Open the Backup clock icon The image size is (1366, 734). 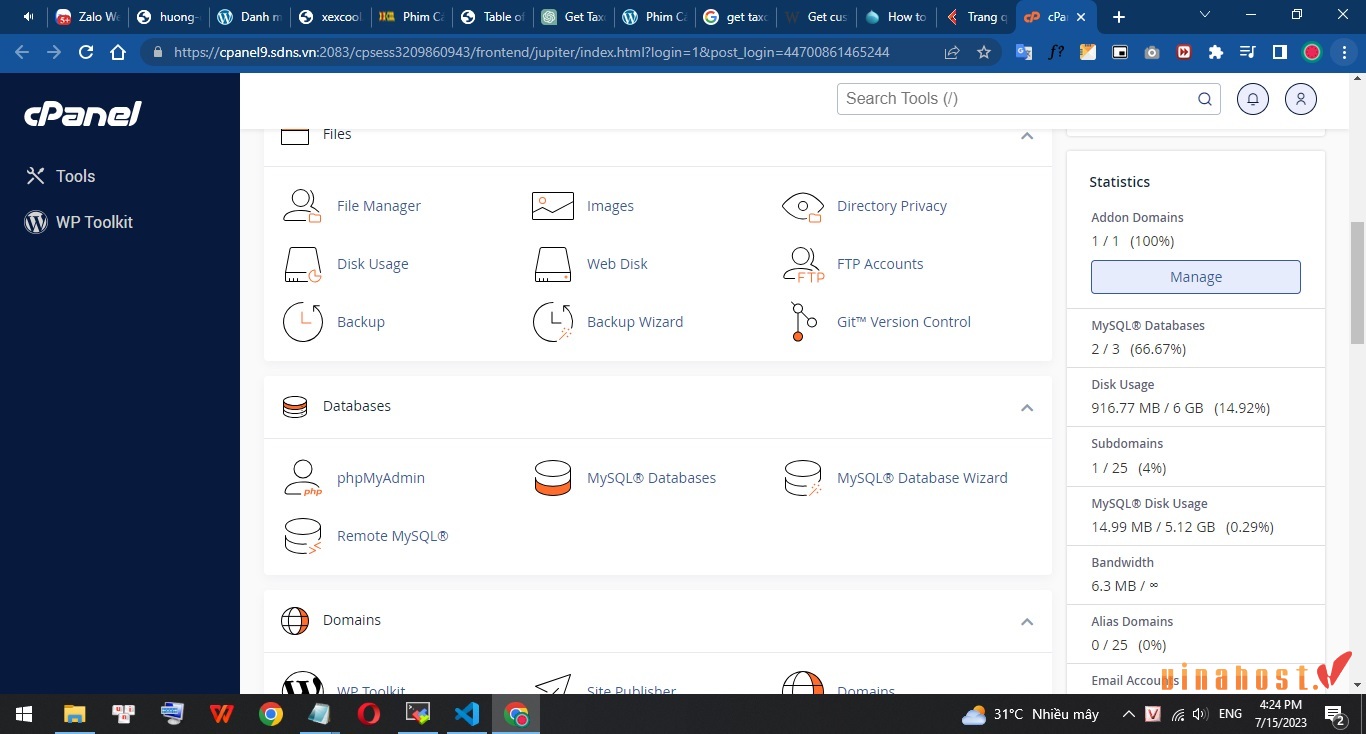[x=302, y=322]
